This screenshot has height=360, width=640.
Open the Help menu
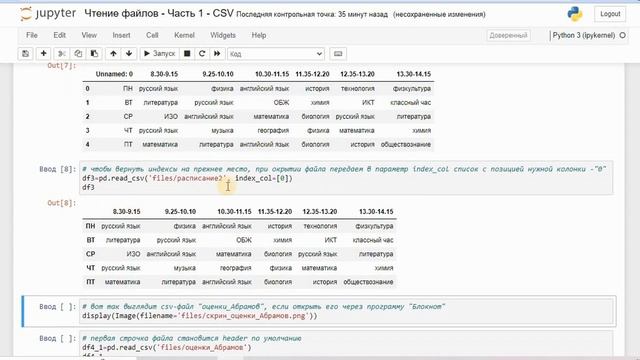click(x=259, y=36)
